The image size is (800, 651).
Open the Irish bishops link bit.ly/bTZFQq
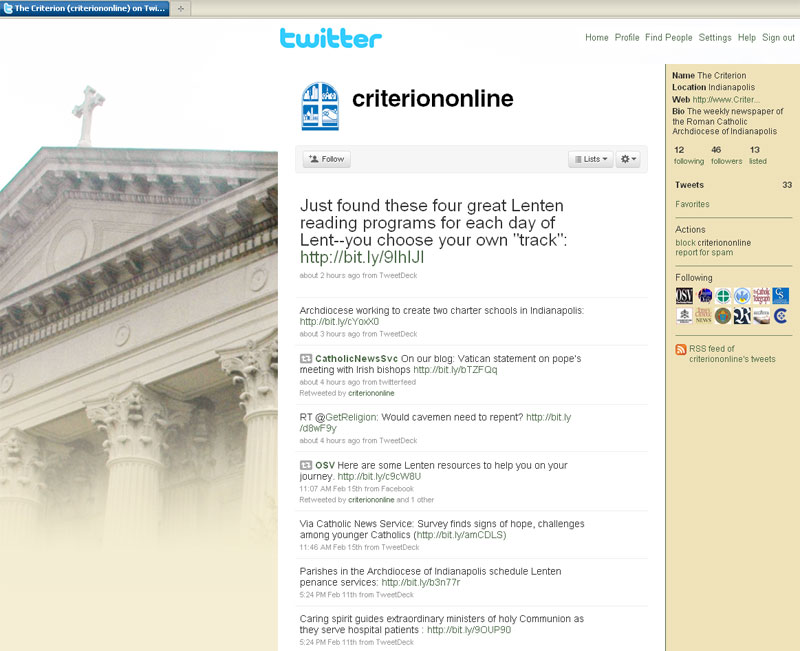[x=455, y=370]
